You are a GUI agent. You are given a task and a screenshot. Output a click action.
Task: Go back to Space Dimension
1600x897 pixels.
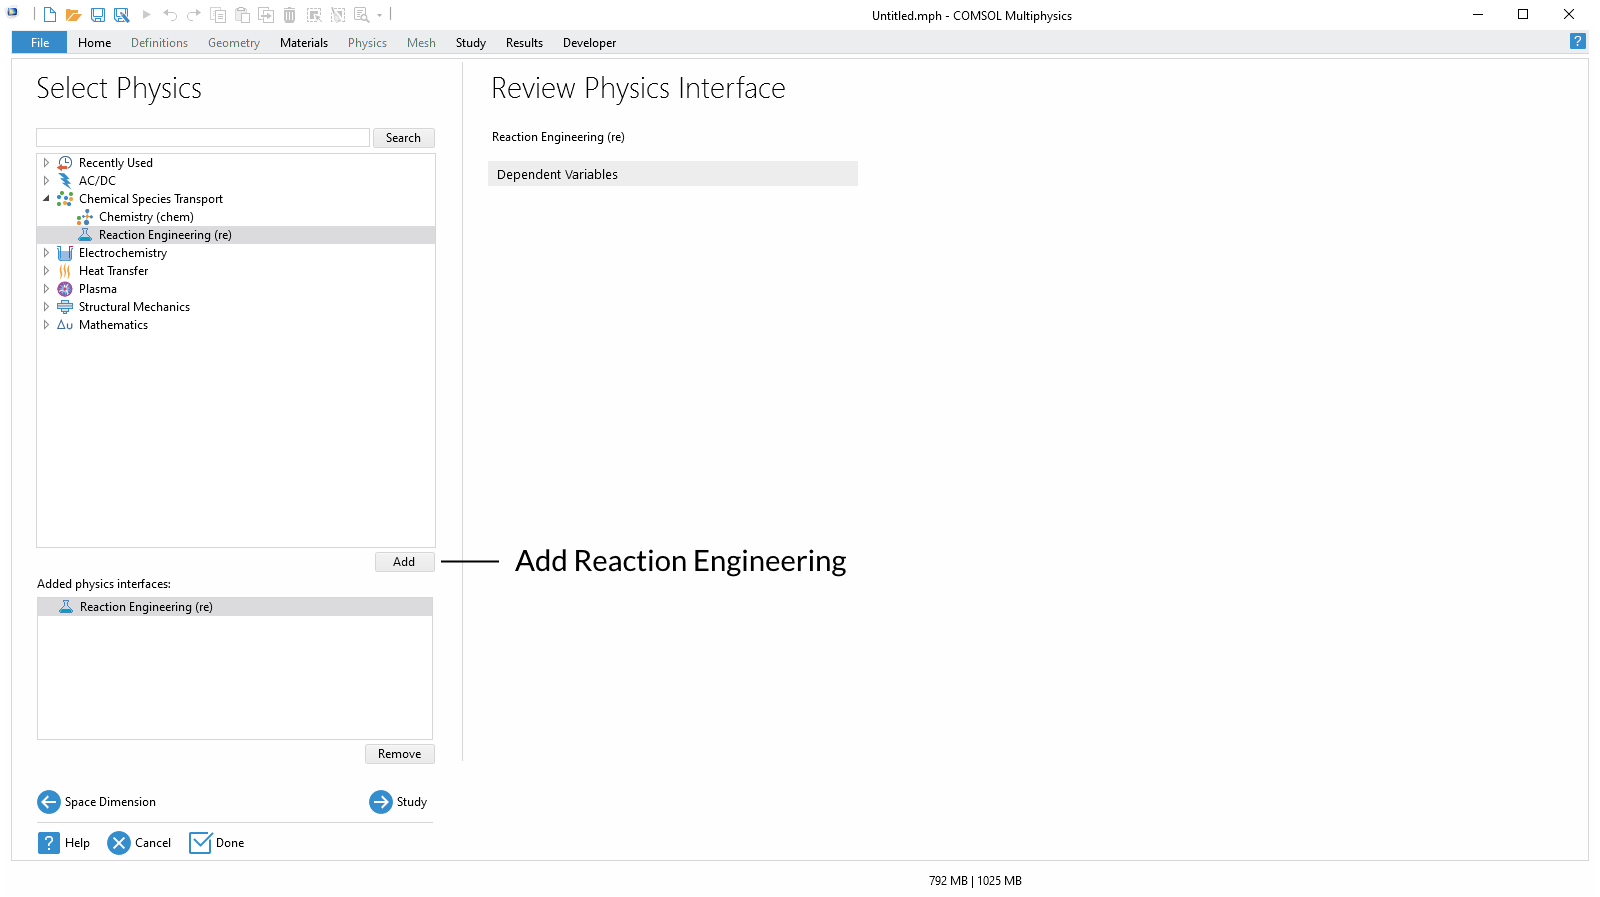pos(97,802)
